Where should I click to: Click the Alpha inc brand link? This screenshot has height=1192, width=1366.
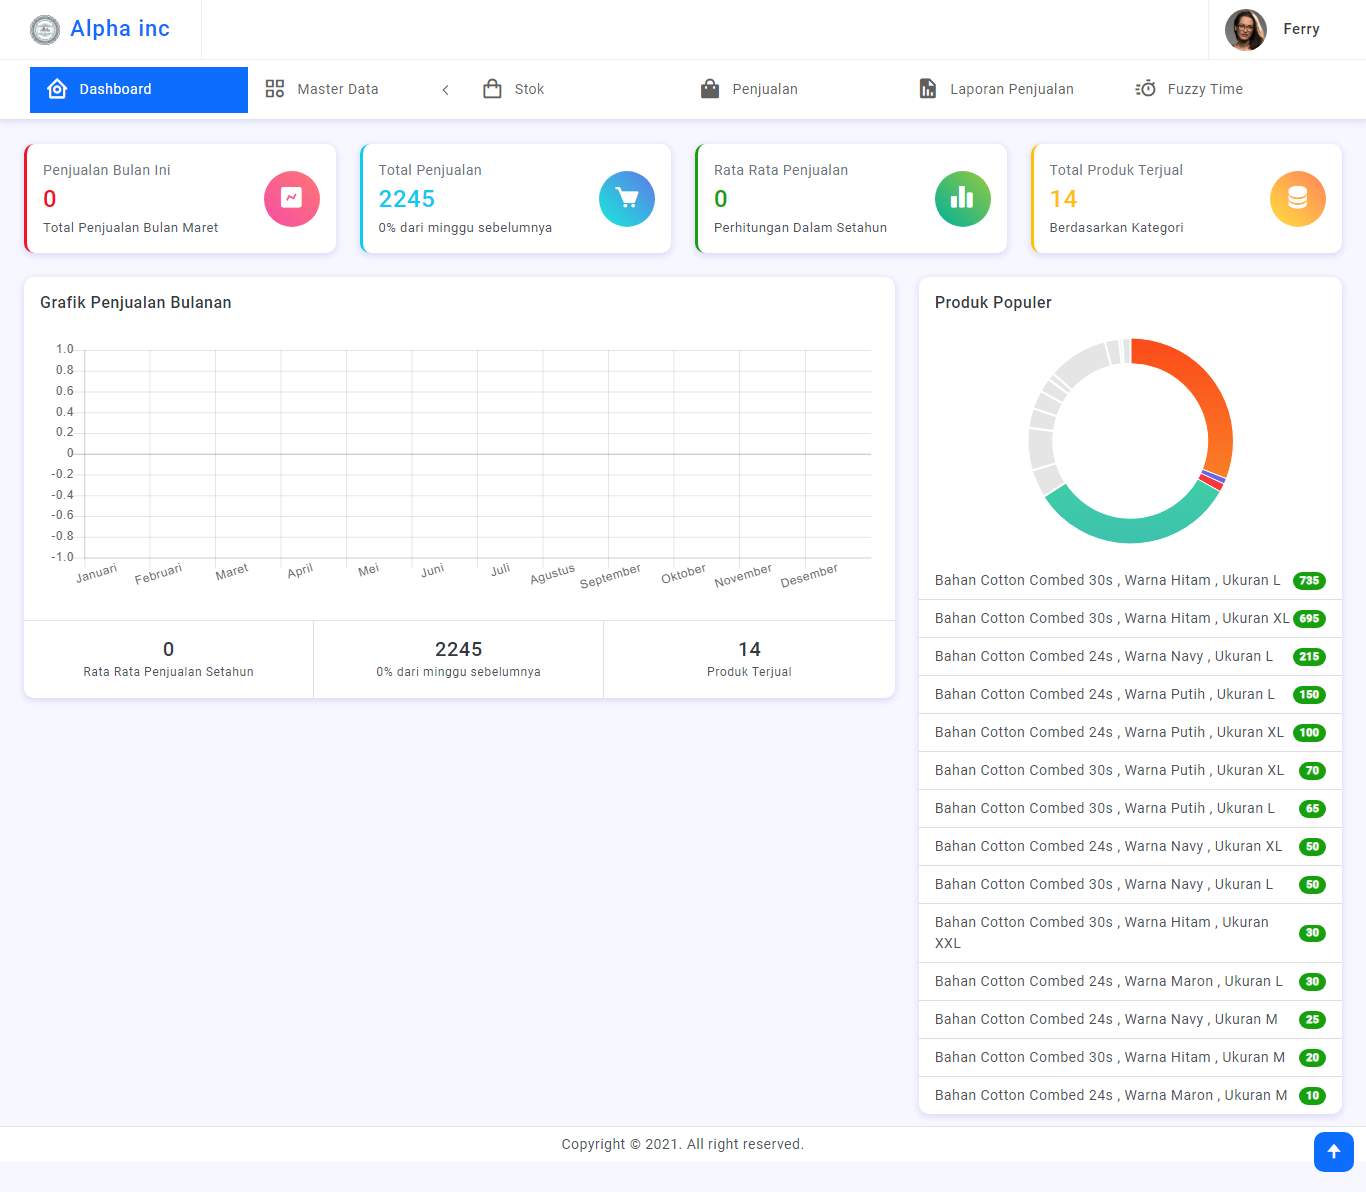[x=120, y=29]
